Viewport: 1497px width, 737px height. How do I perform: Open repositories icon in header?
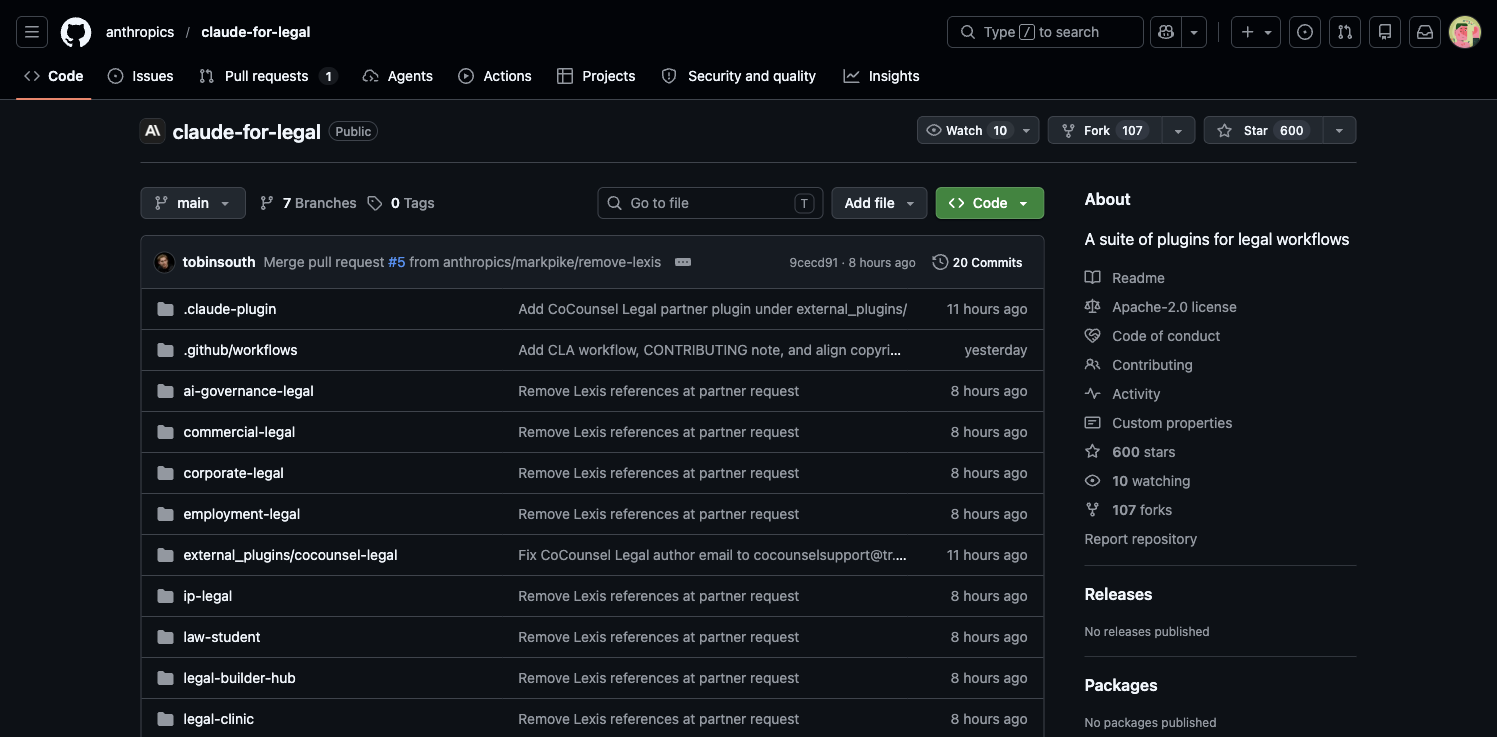[x=1385, y=32]
